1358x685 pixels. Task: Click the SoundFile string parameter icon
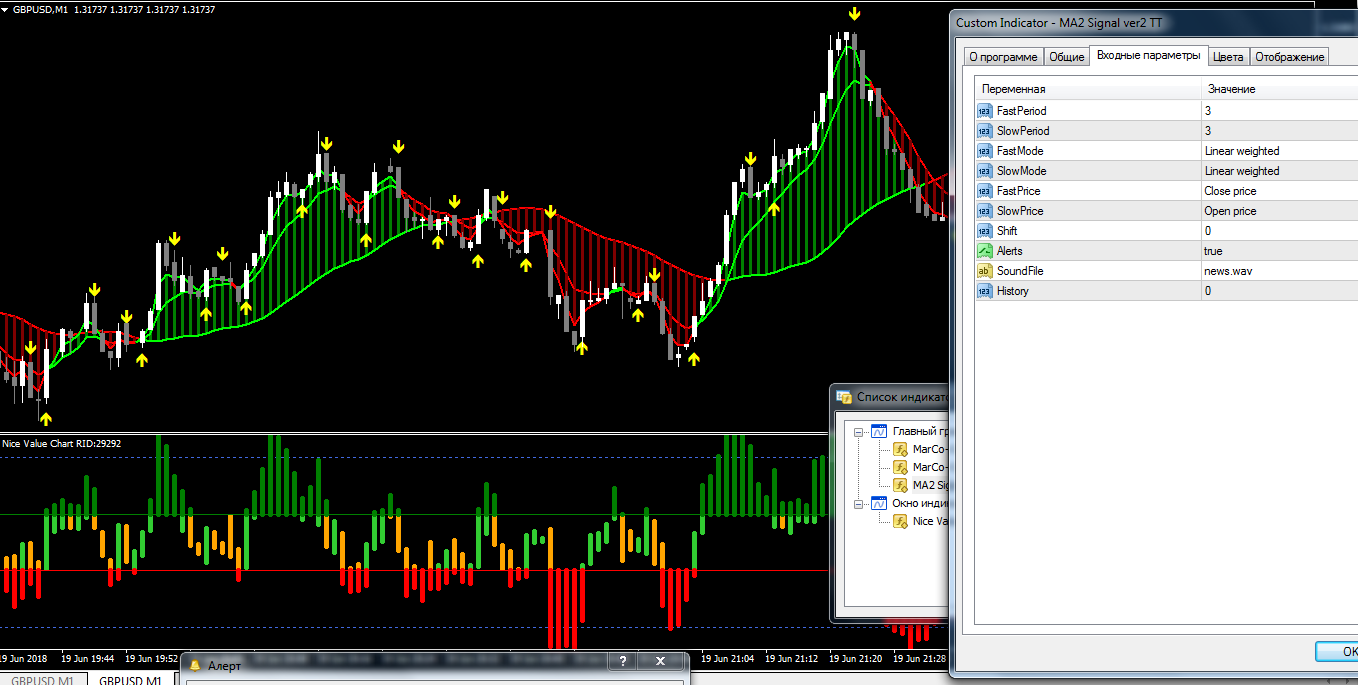click(985, 271)
